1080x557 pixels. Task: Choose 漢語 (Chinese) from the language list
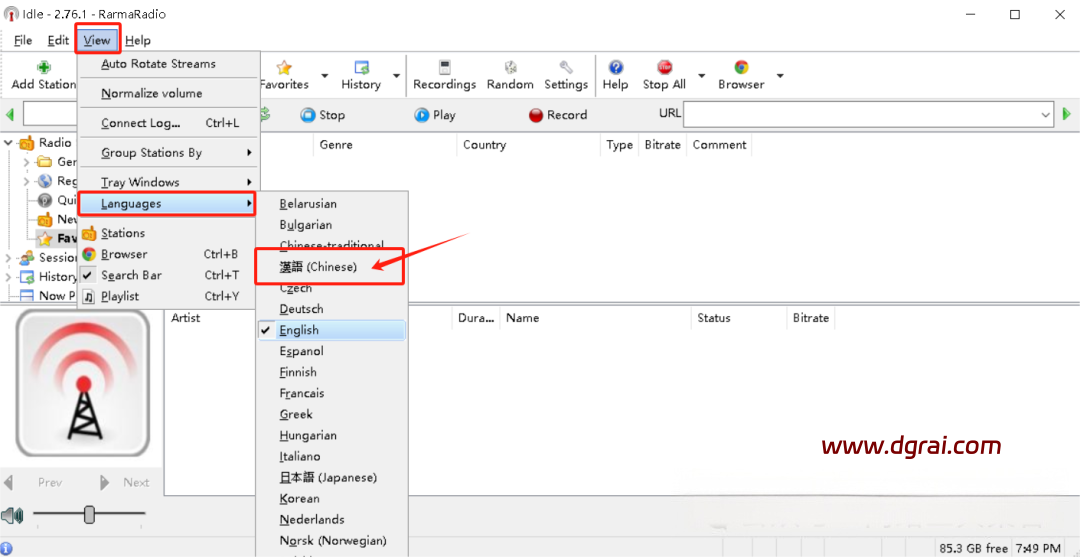coord(318,267)
